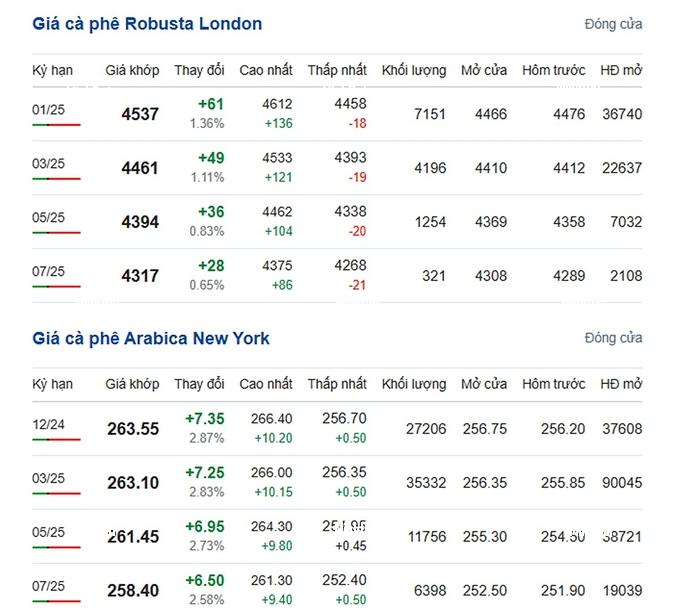Click the Arabica price 263.55

[133, 429]
